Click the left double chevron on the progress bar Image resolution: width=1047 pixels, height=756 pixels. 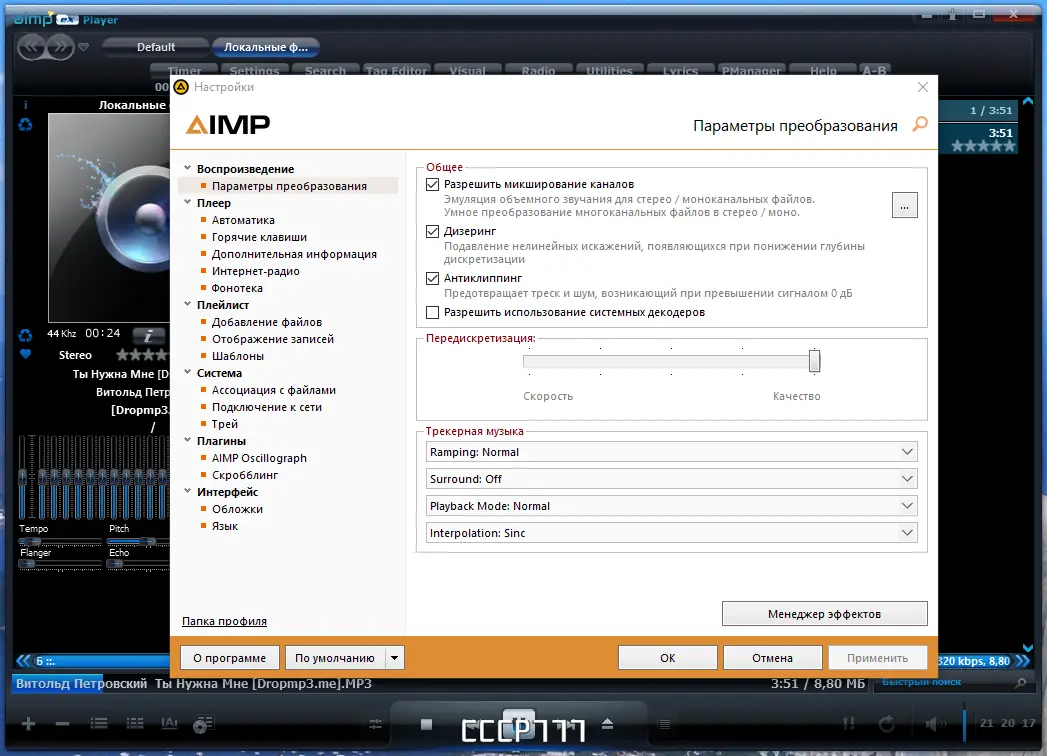[23, 660]
